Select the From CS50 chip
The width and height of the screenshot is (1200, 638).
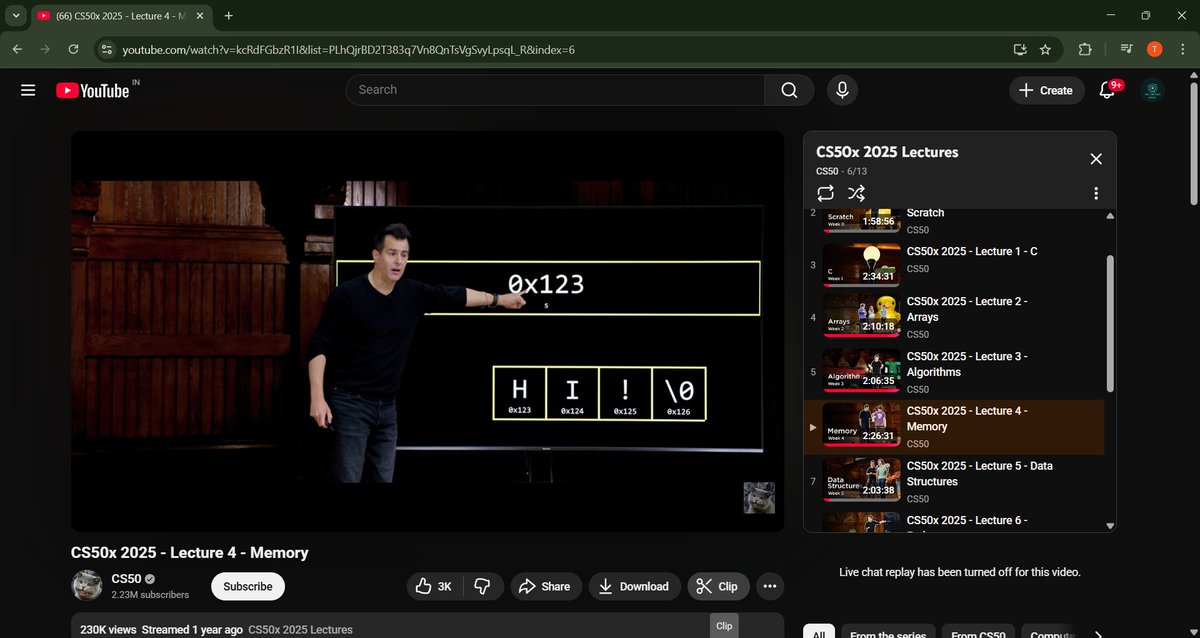point(978,633)
